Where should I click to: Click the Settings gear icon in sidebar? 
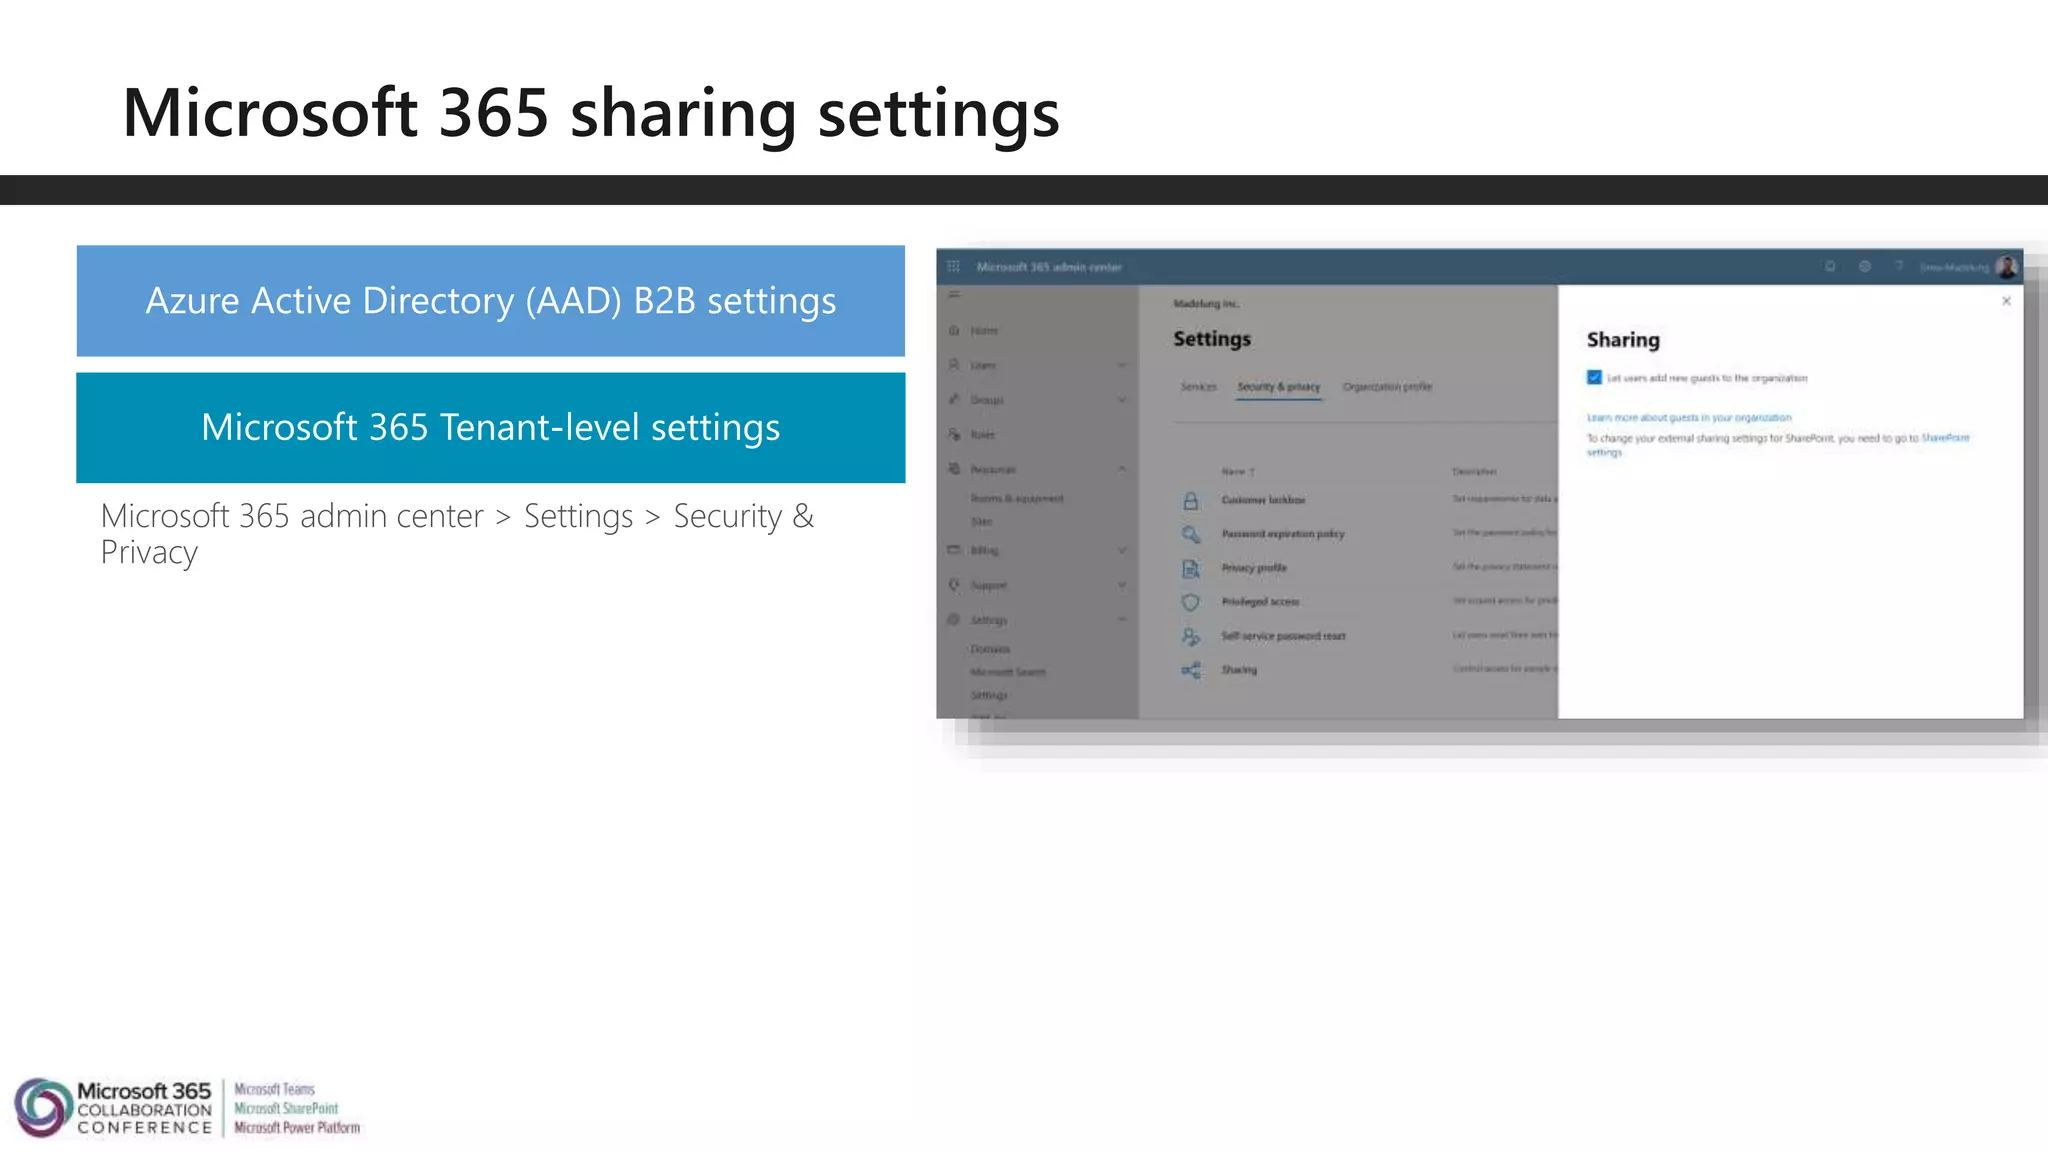[954, 620]
